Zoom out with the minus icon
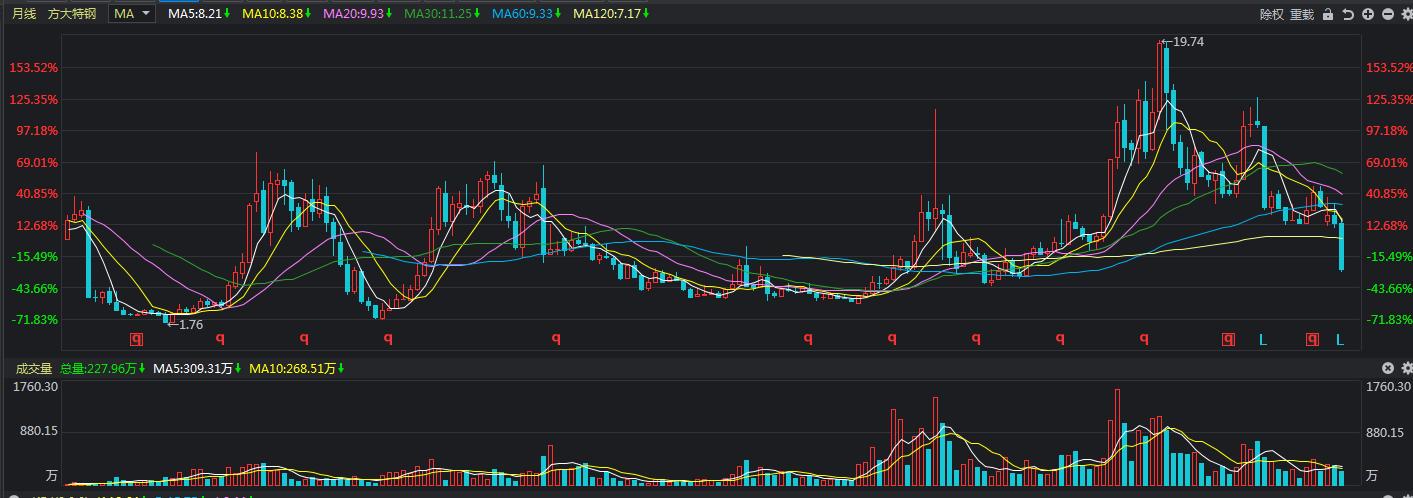Viewport: 1413px width, 498px height. [x=1388, y=14]
